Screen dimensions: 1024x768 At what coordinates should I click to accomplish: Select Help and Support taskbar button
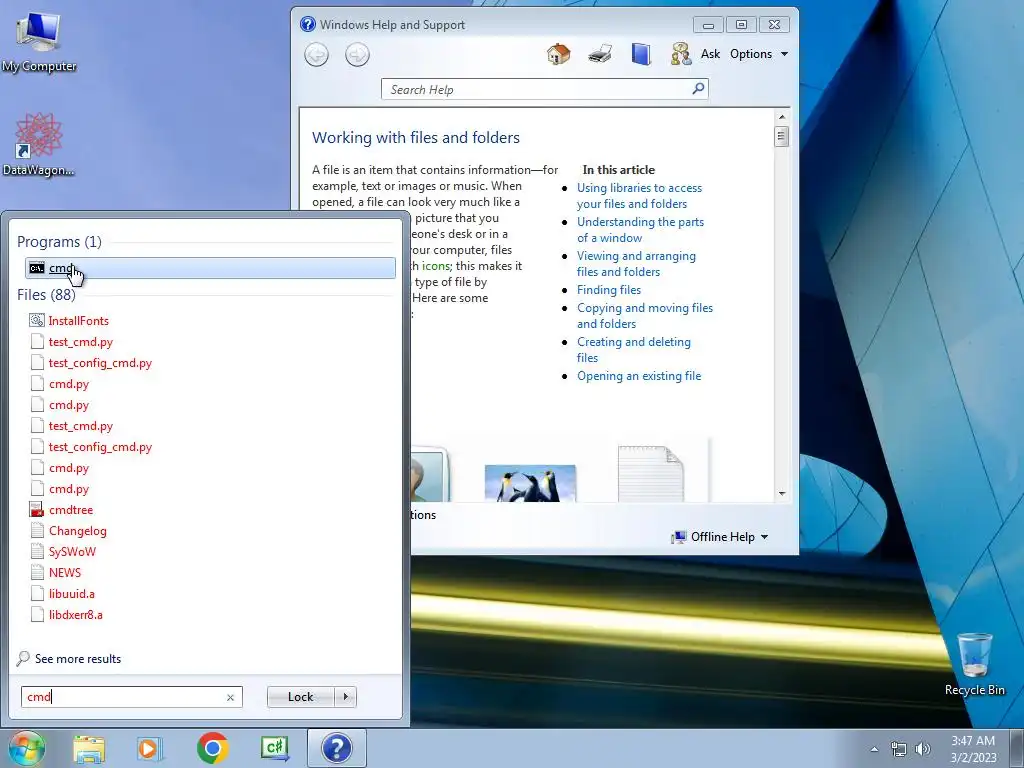[x=337, y=748]
